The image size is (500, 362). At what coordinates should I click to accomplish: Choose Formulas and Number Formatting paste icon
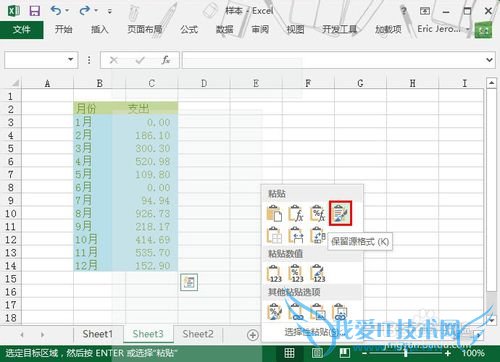pyautogui.click(x=317, y=213)
